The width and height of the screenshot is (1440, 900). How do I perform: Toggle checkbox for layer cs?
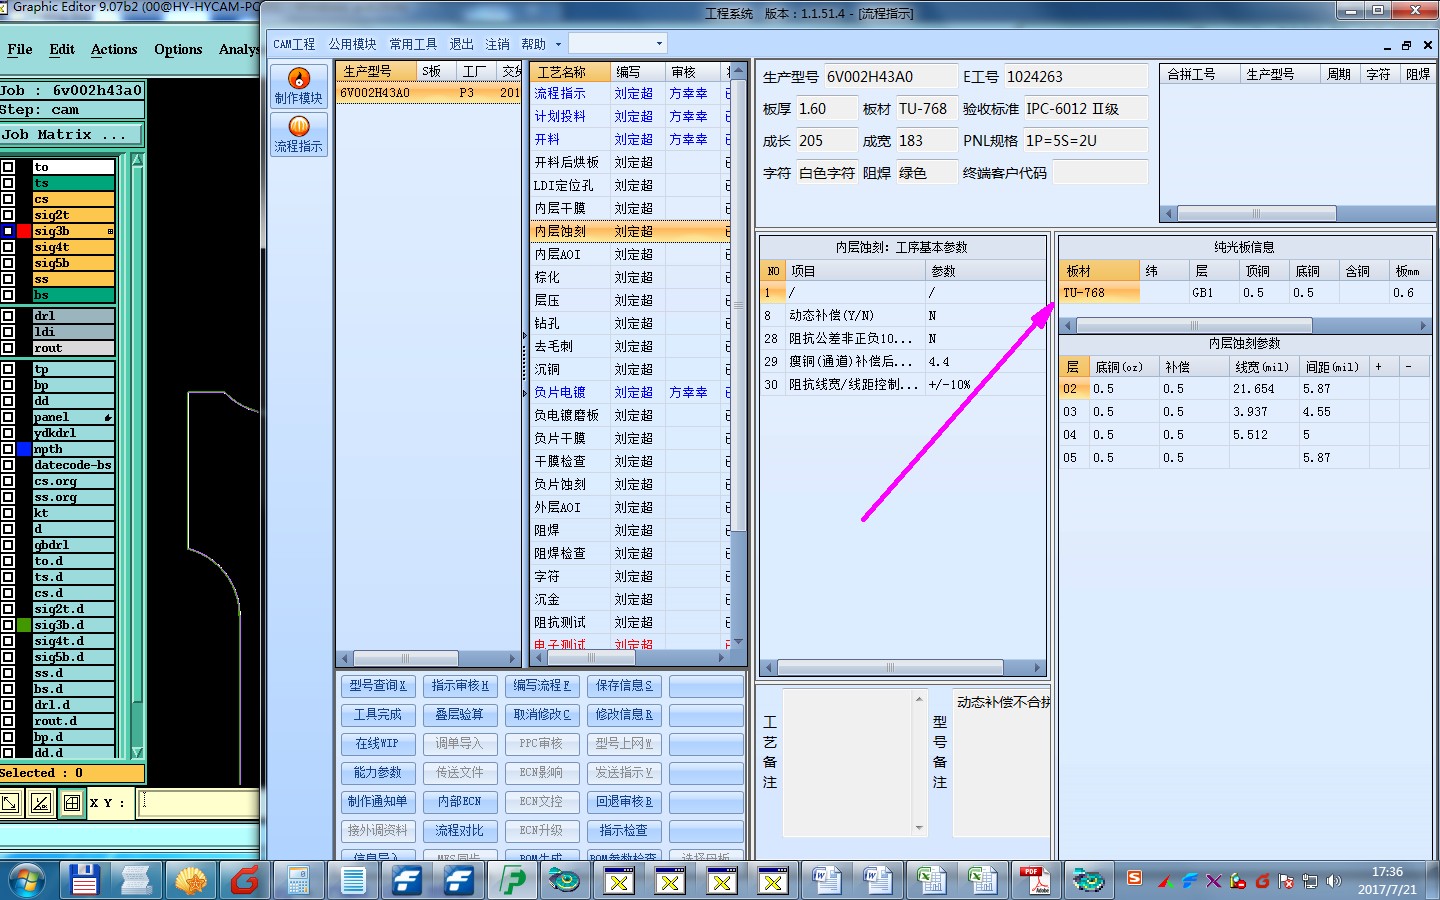pos(8,199)
